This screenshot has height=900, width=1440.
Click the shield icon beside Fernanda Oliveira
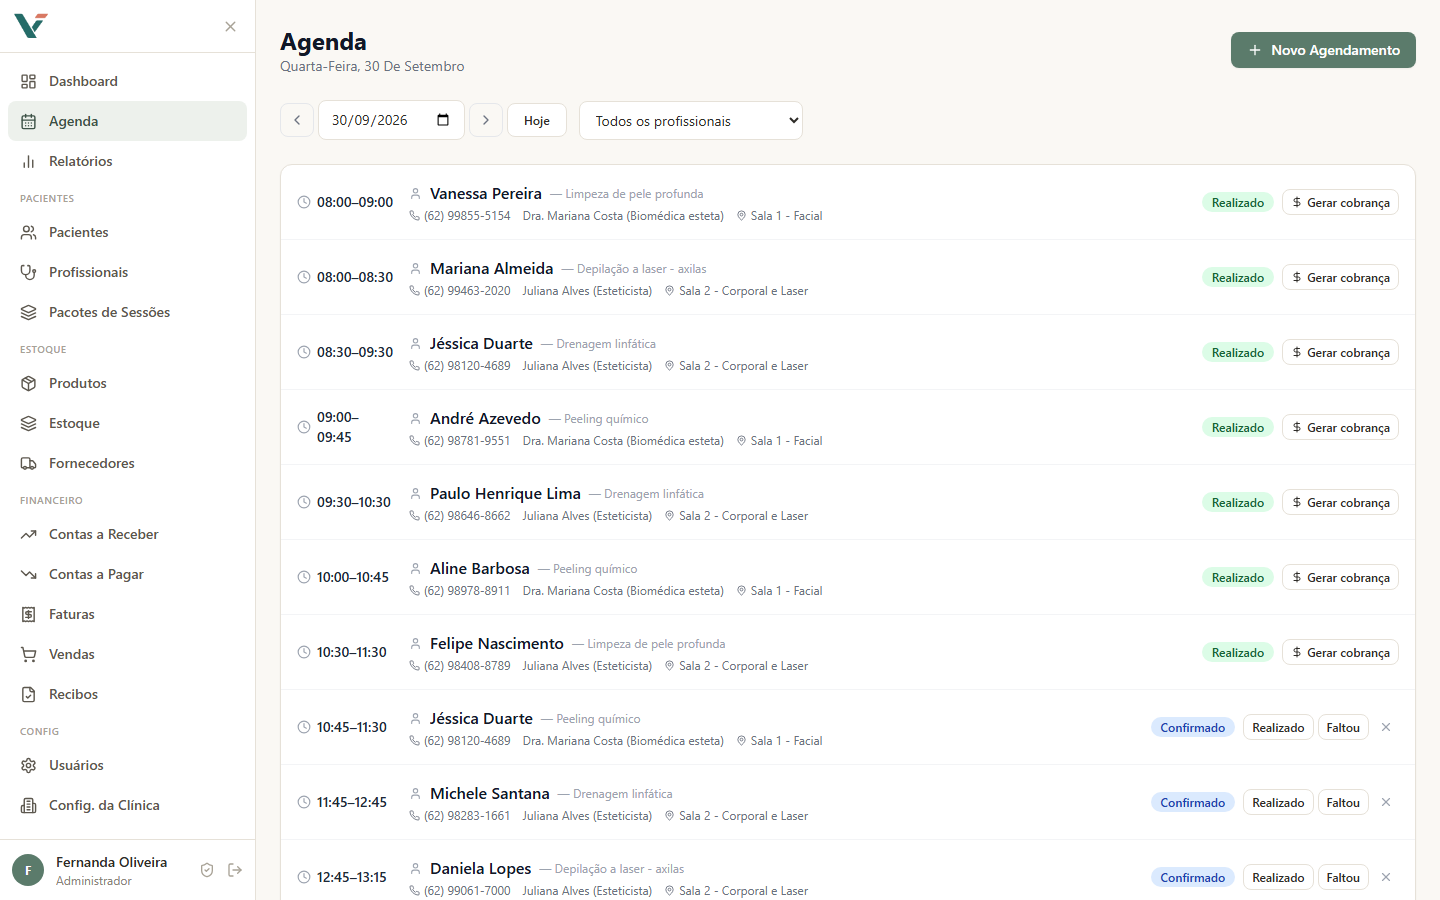coord(207,870)
